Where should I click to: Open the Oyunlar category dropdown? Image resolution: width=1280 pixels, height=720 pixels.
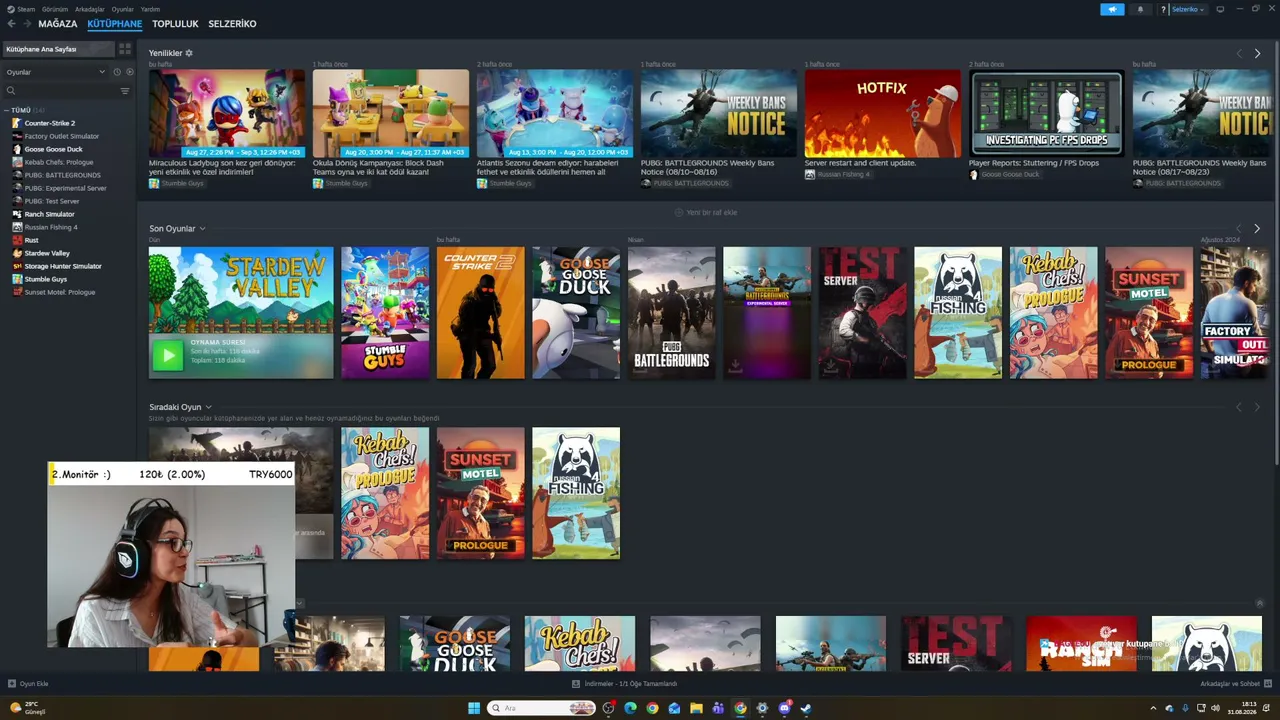[x=55, y=72]
